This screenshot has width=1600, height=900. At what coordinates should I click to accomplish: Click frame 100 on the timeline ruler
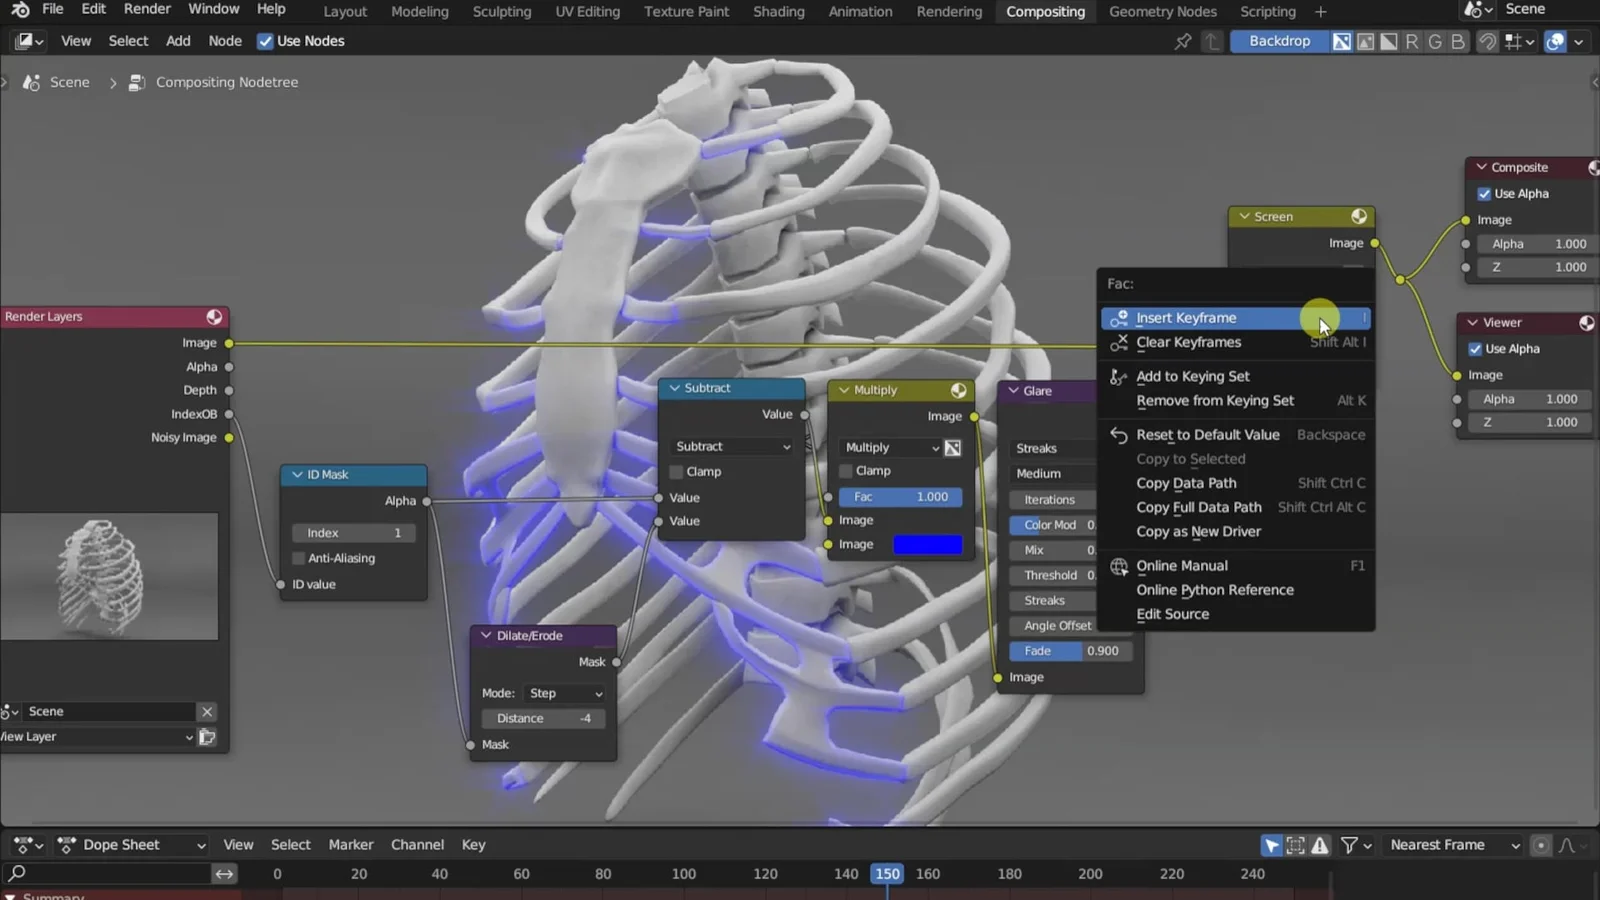click(684, 874)
